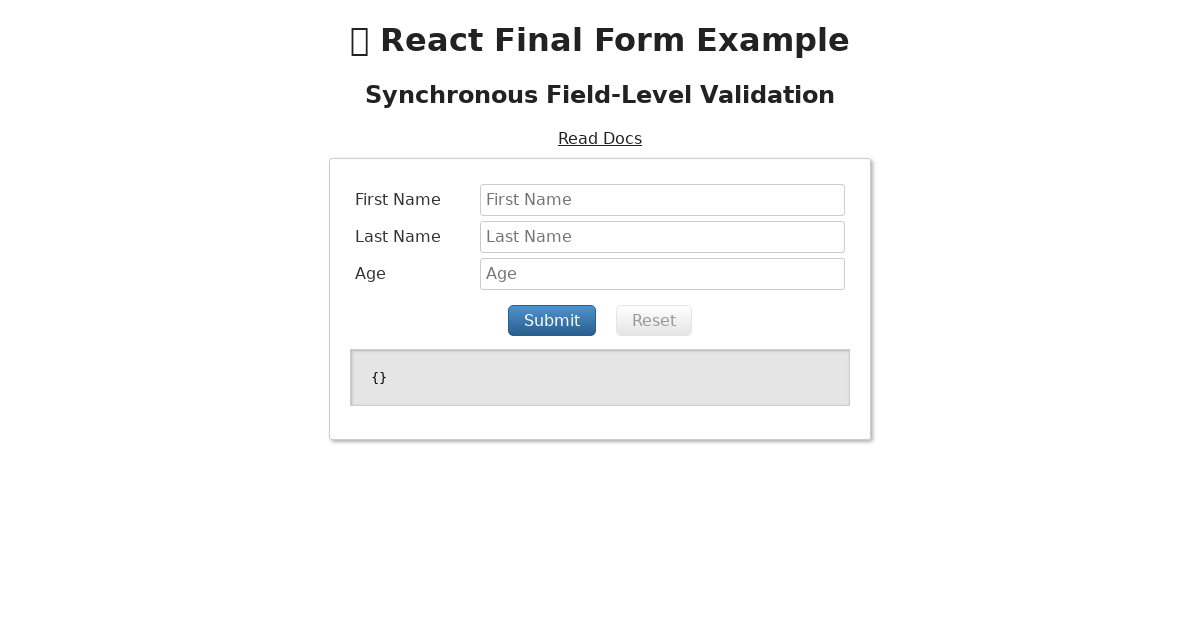Screen dimensions: 1200x630
Task: Click the Last Name field label
Action: (x=398, y=236)
